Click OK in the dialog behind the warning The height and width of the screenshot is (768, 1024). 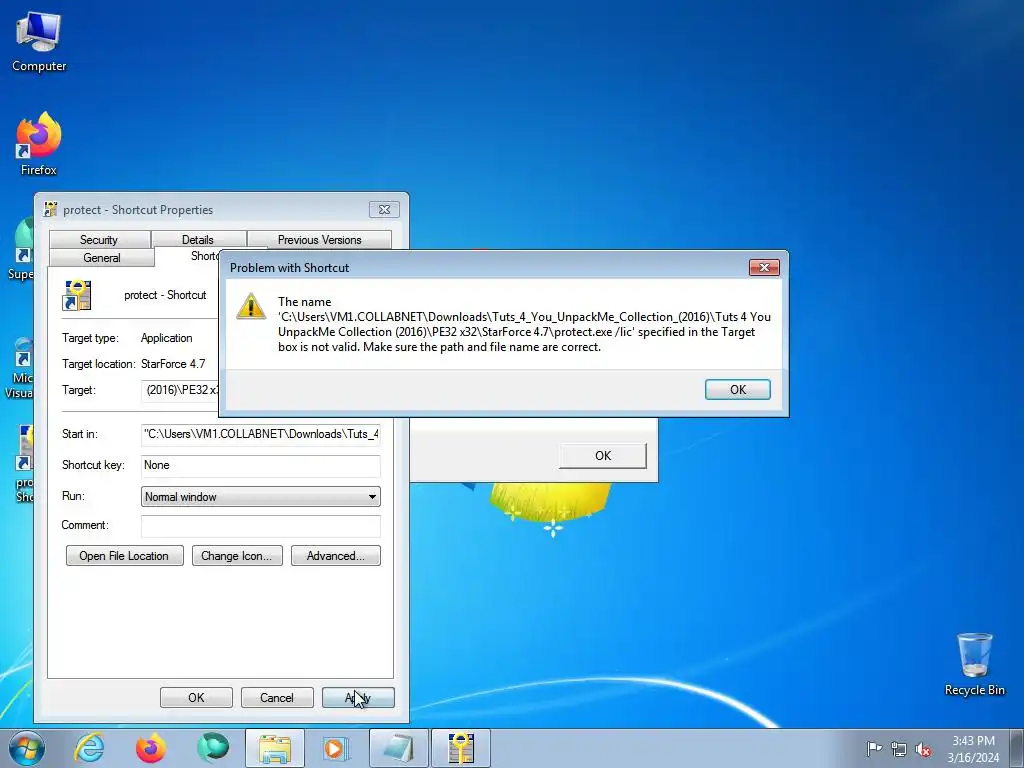coord(603,455)
